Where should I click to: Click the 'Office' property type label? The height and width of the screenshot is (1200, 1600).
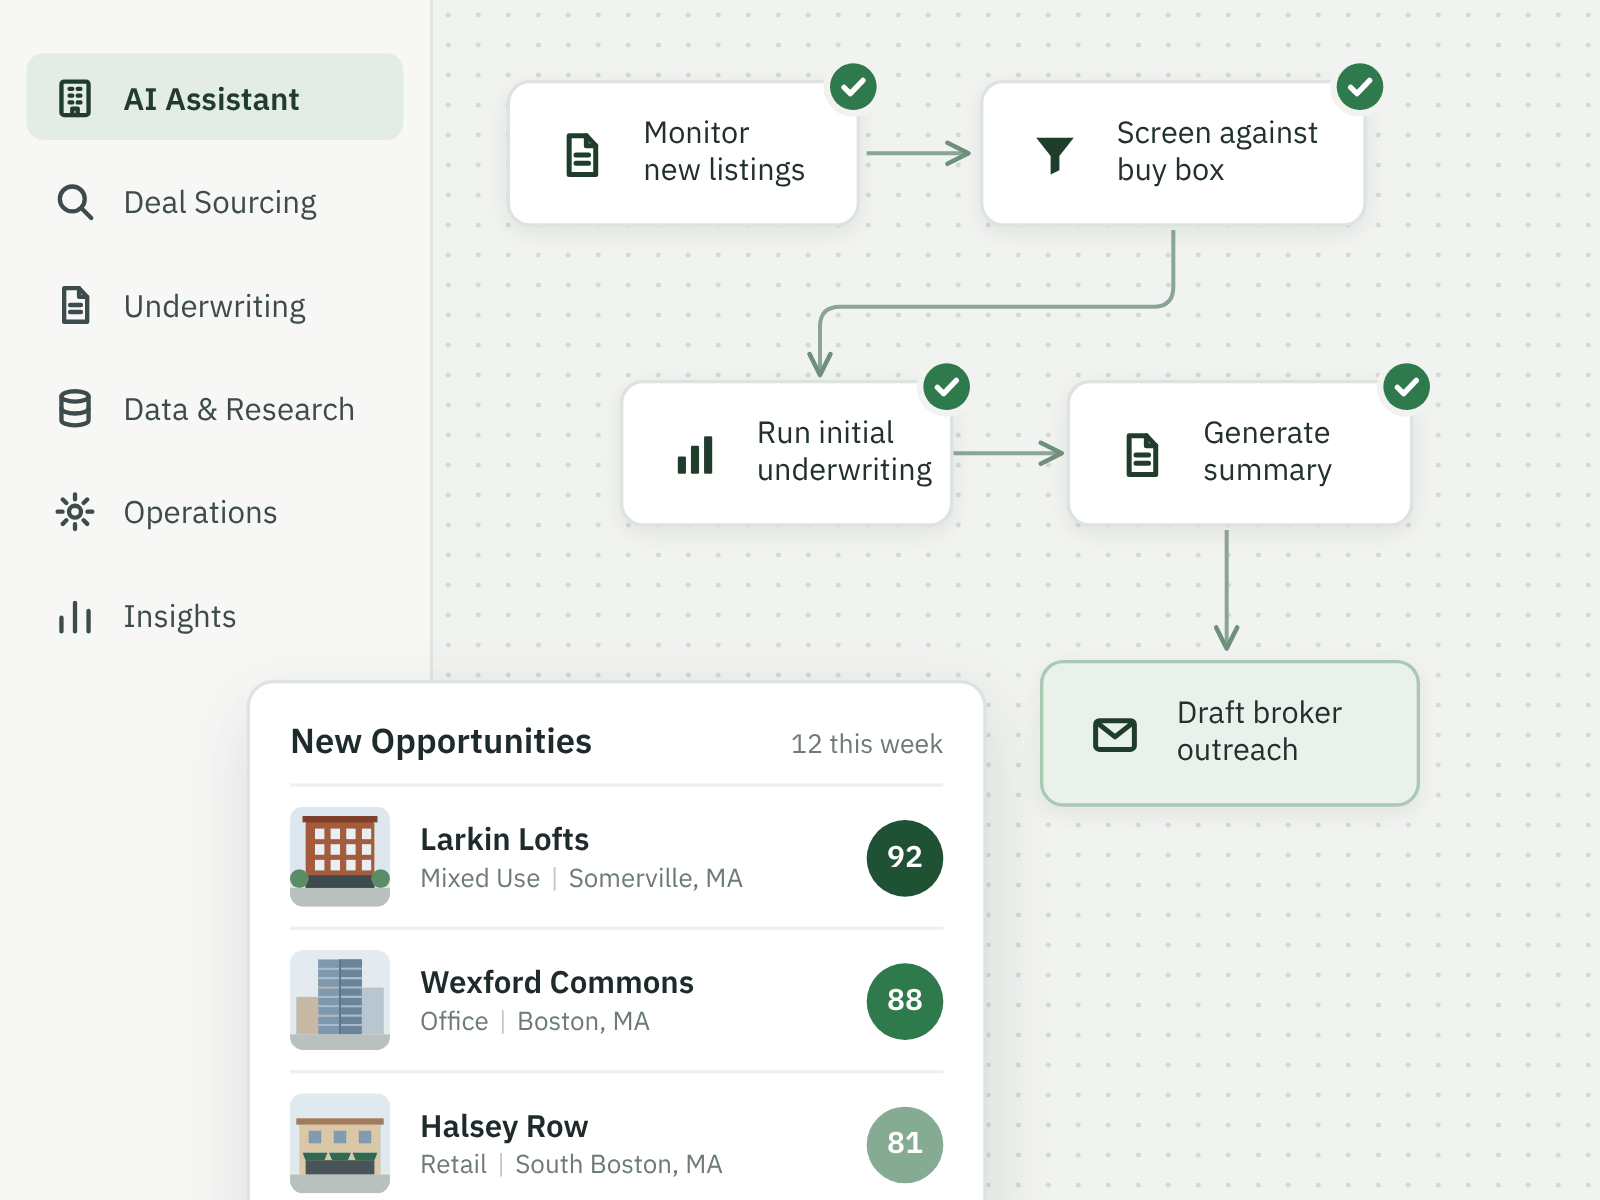click(454, 1021)
